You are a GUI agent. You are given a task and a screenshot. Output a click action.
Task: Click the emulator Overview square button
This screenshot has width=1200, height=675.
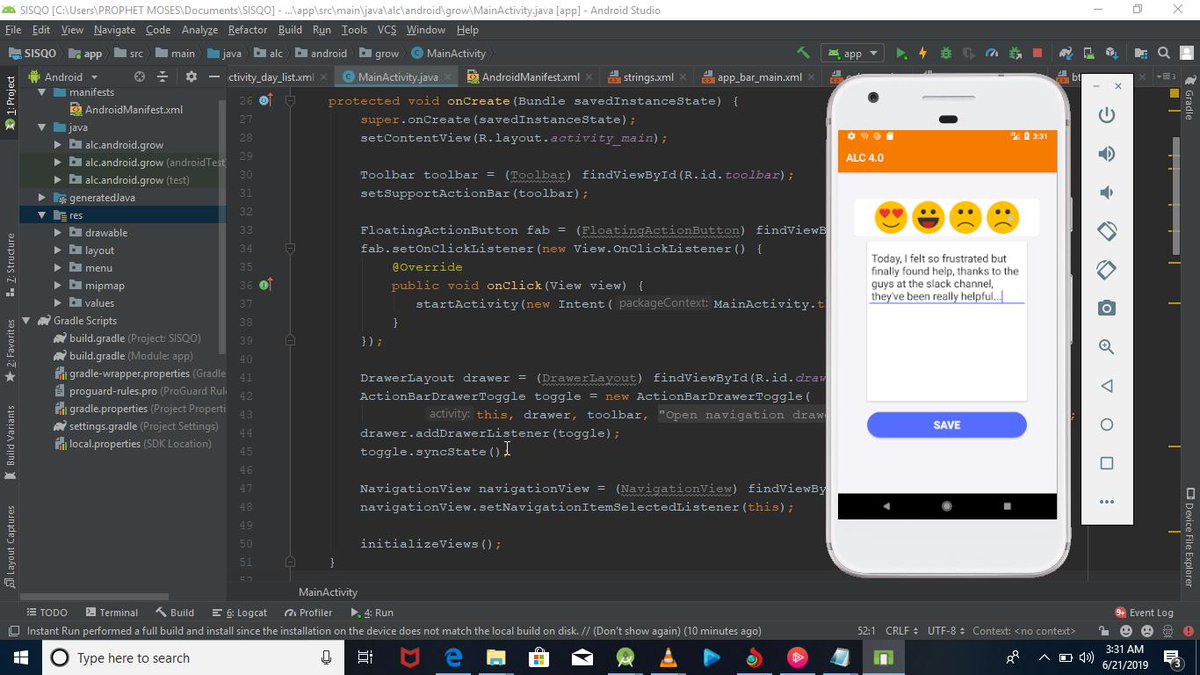pos(1106,463)
